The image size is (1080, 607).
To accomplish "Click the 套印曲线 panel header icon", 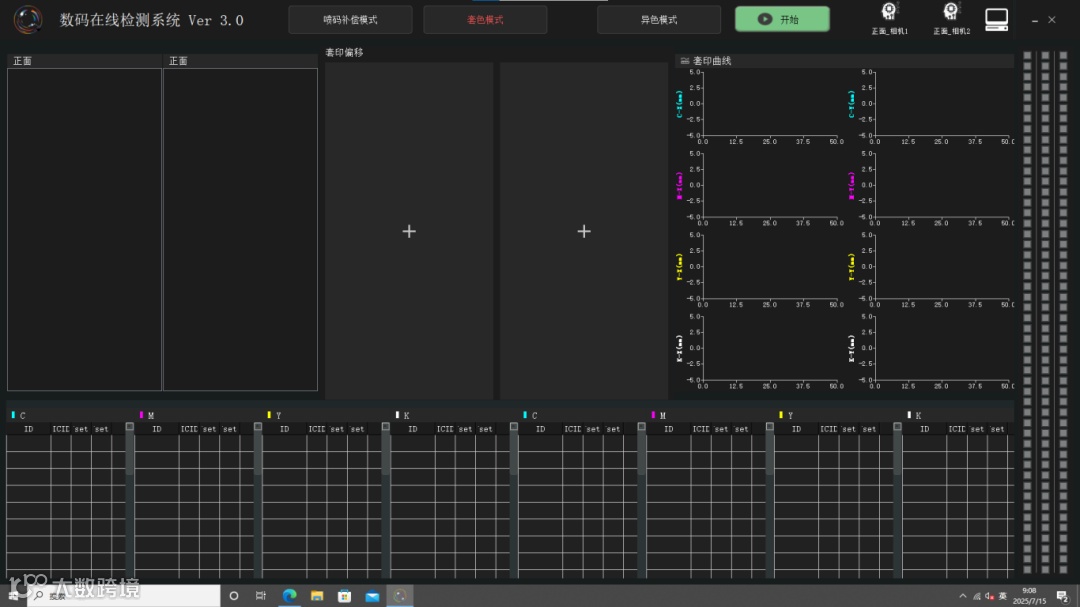I will (685, 61).
